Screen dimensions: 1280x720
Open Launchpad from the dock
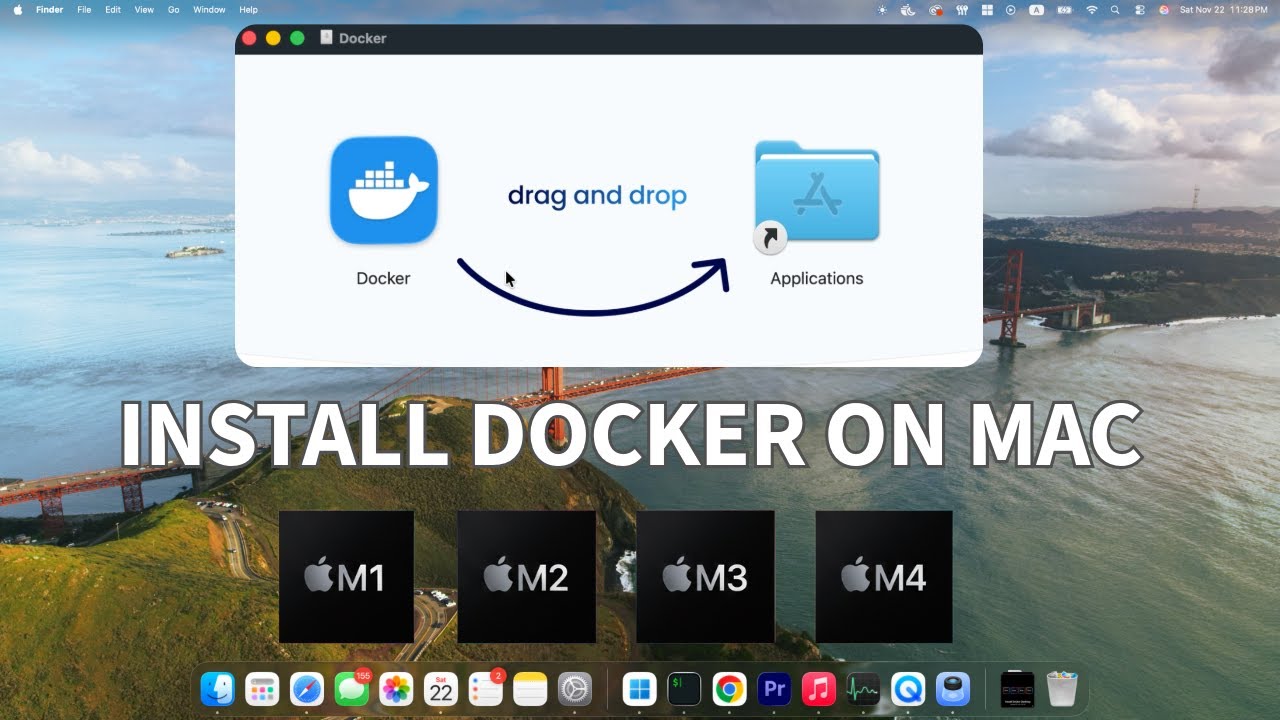262,689
